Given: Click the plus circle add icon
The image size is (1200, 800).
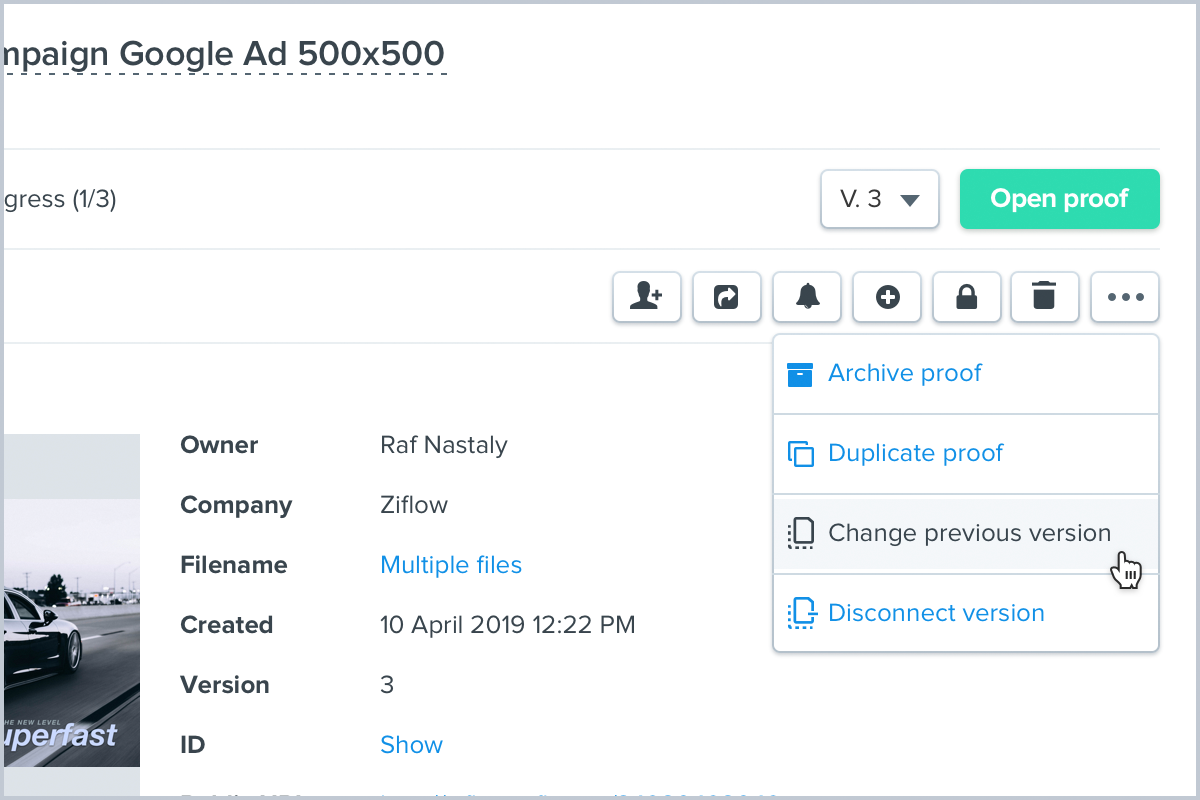Looking at the screenshot, I should tap(886, 297).
